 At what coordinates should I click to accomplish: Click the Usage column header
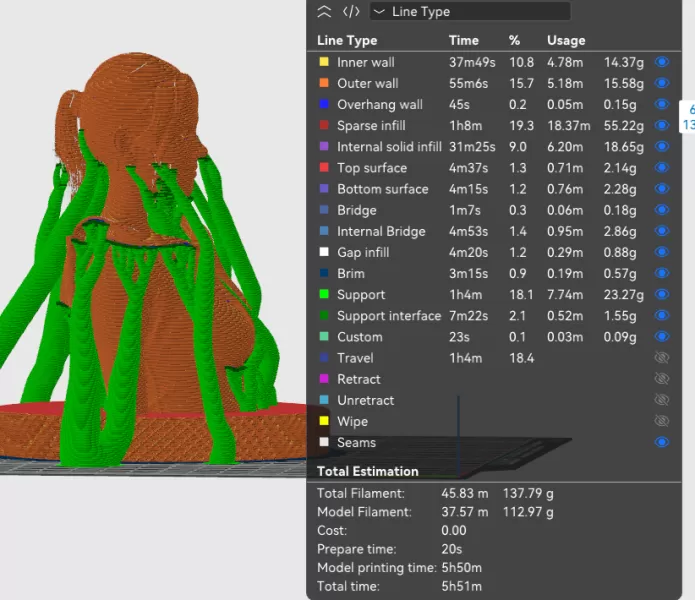565,41
